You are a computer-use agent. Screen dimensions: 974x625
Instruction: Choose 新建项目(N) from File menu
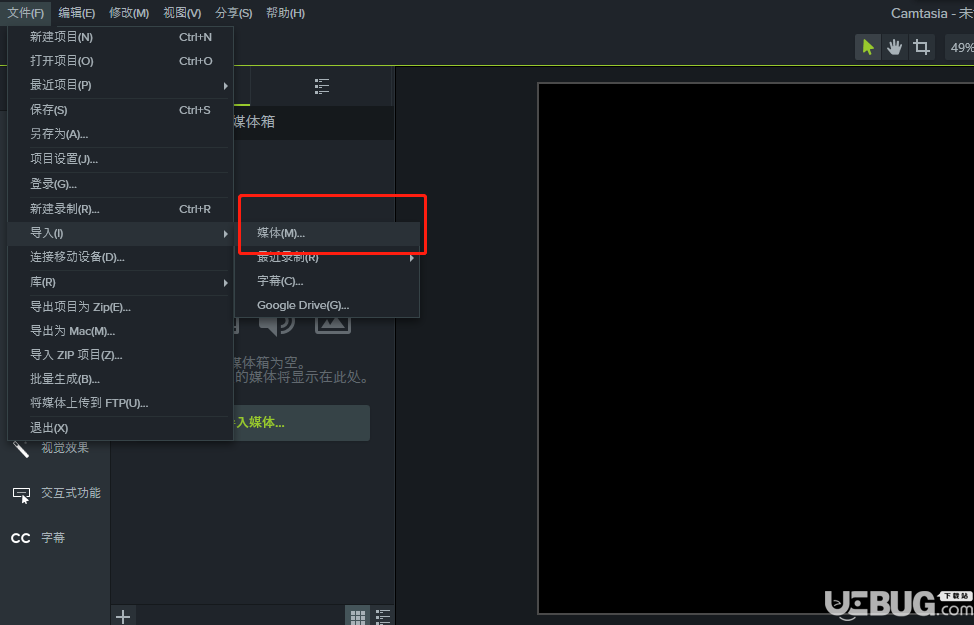point(121,37)
